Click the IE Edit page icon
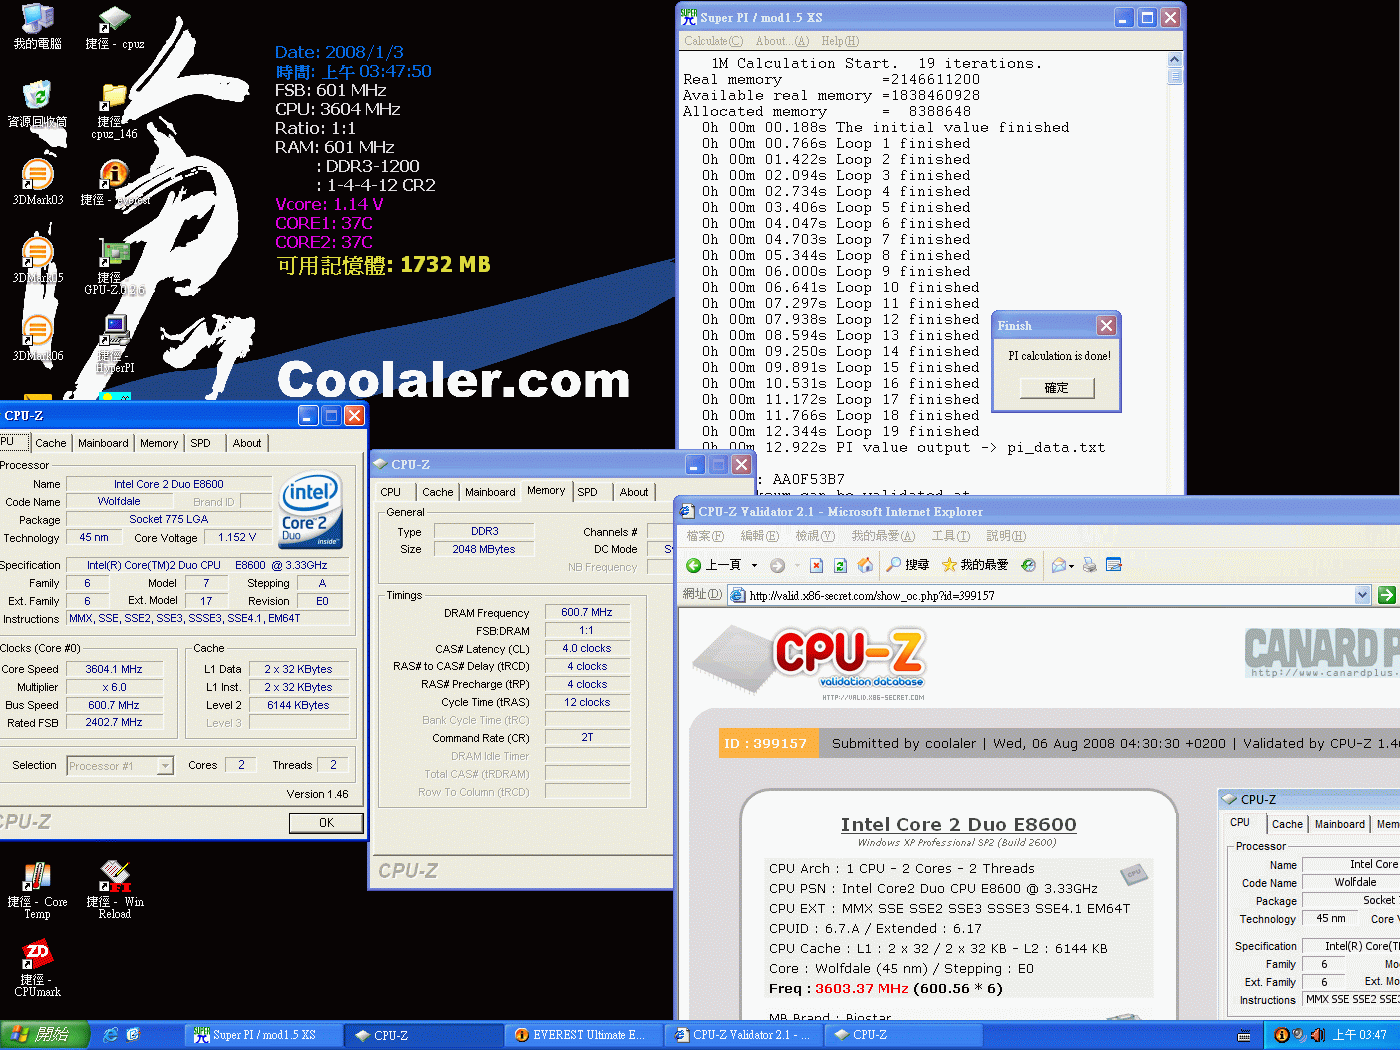This screenshot has height=1050, width=1400. click(1113, 565)
